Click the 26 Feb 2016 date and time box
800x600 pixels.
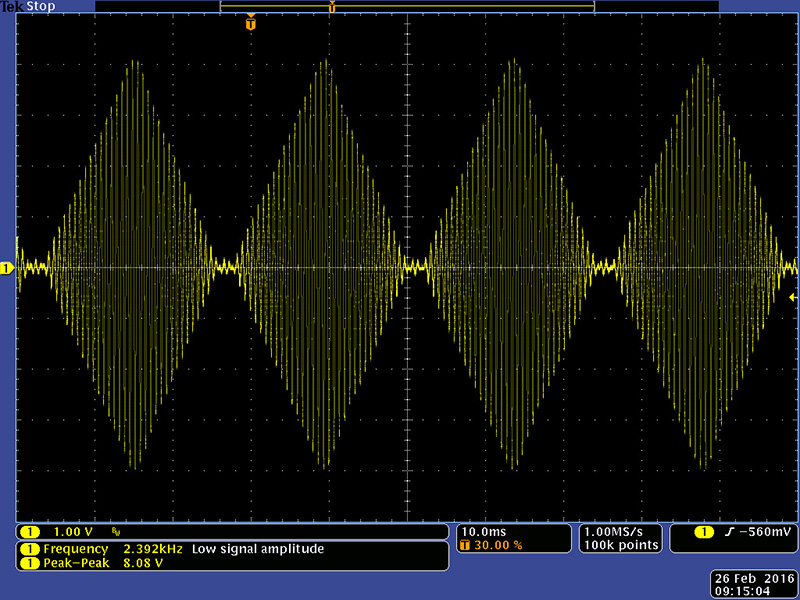(753, 584)
